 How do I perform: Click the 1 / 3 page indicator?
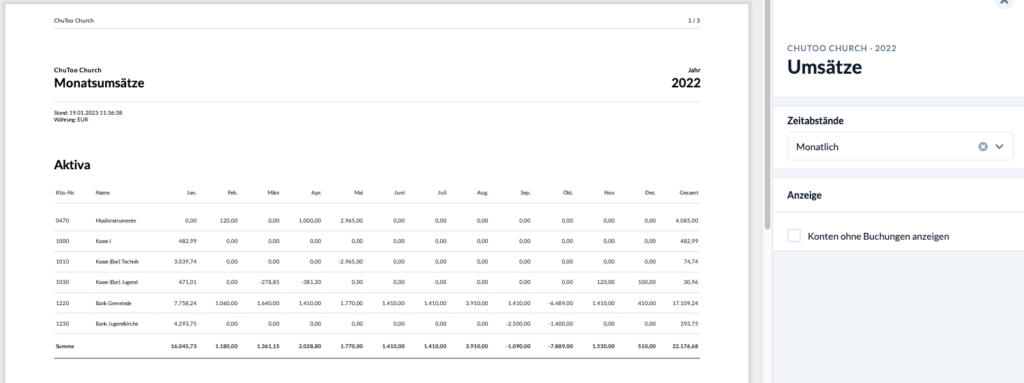[694, 21]
